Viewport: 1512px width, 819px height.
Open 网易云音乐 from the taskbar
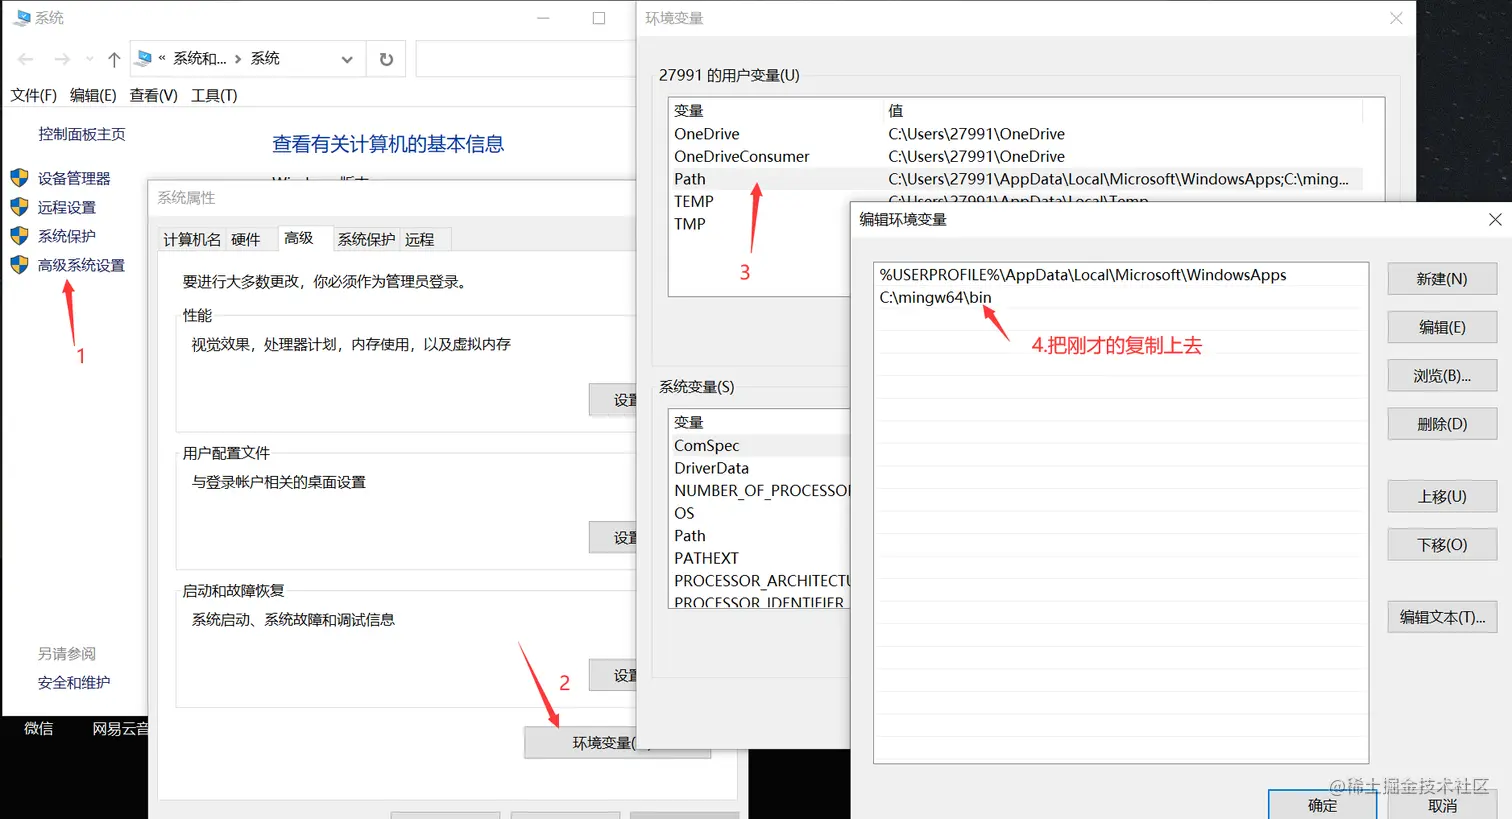click(120, 728)
